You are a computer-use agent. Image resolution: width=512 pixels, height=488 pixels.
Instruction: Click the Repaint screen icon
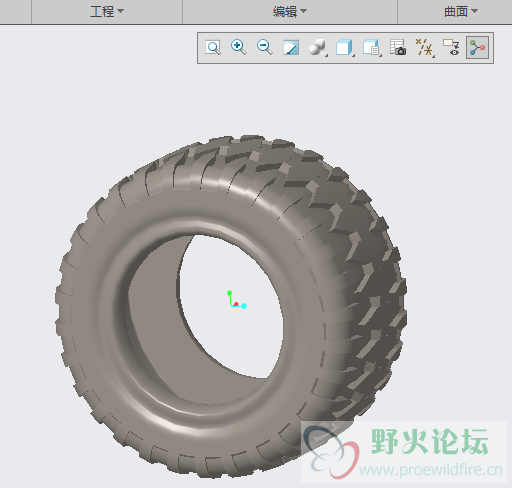click(291, 48)
